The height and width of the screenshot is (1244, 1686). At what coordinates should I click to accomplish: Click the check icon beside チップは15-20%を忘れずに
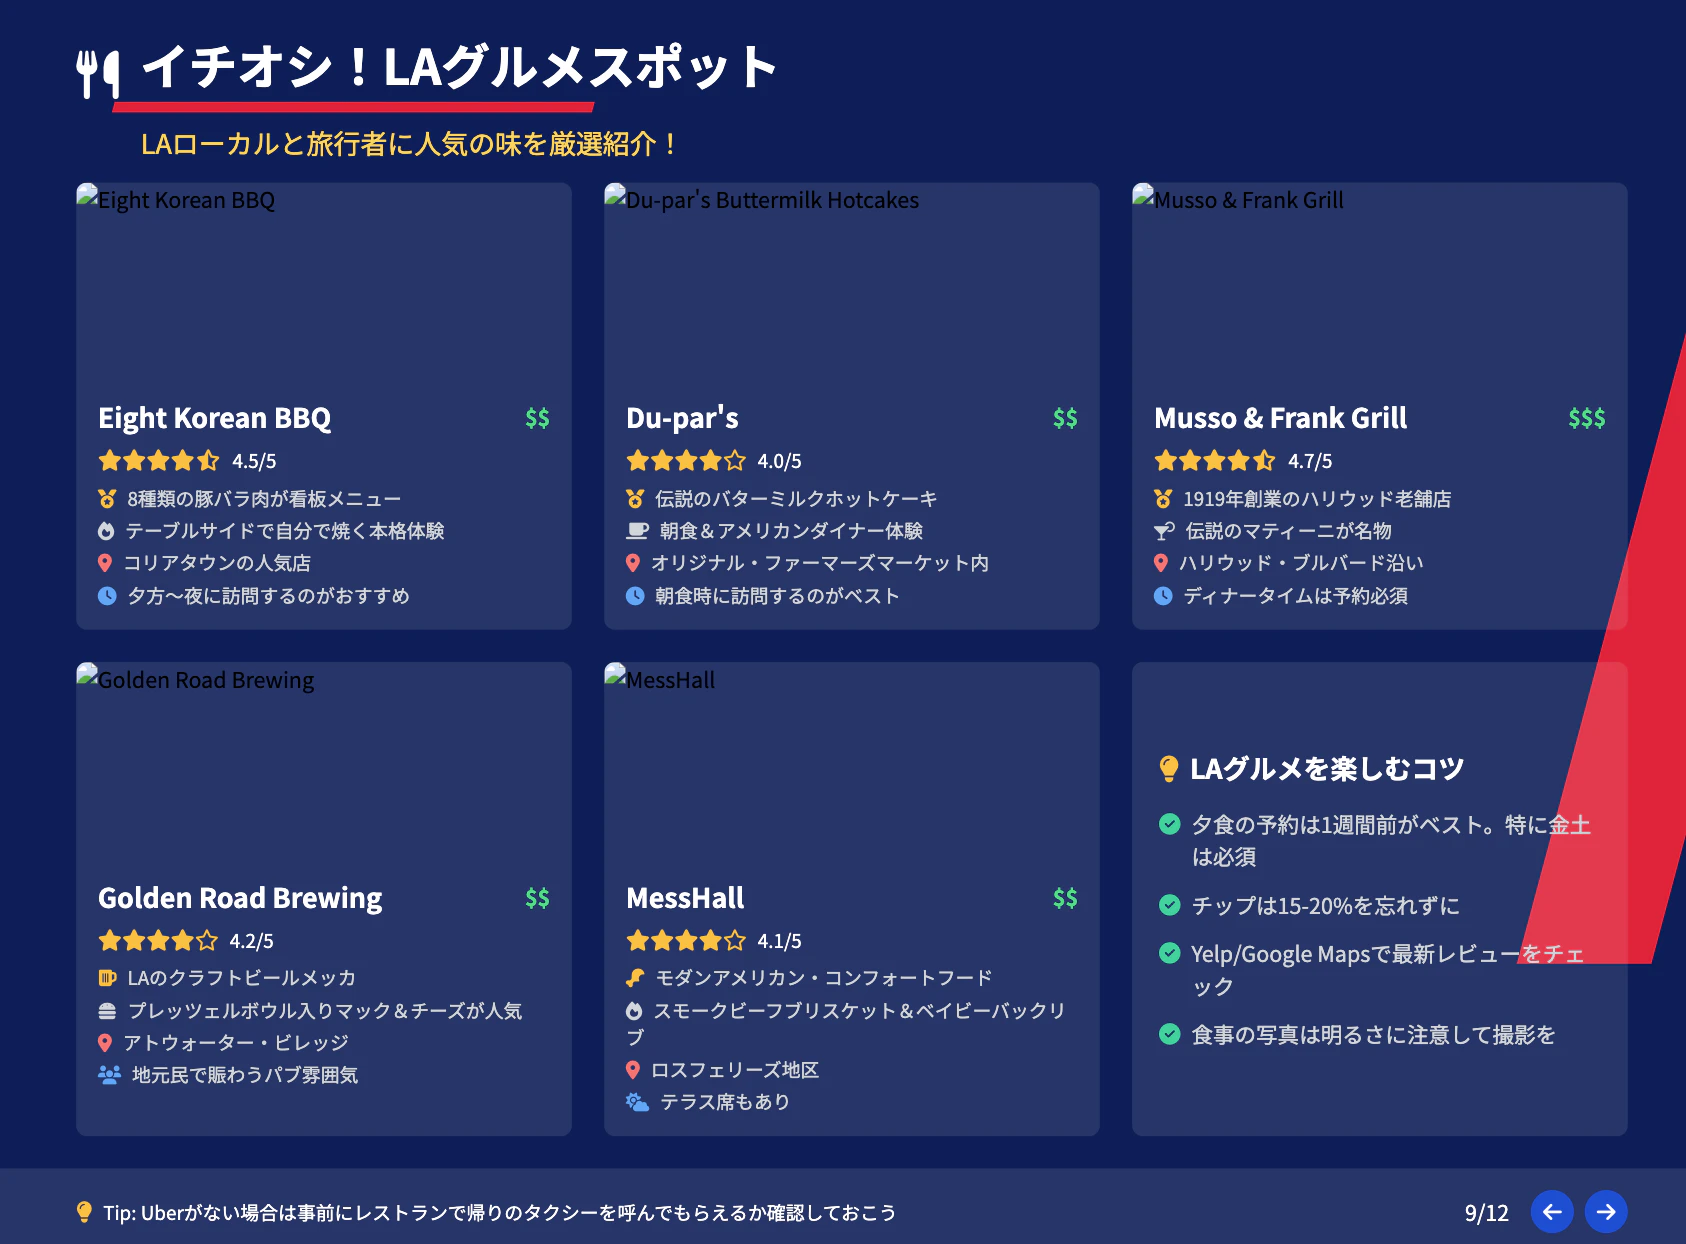click(x=1169, y=905)
